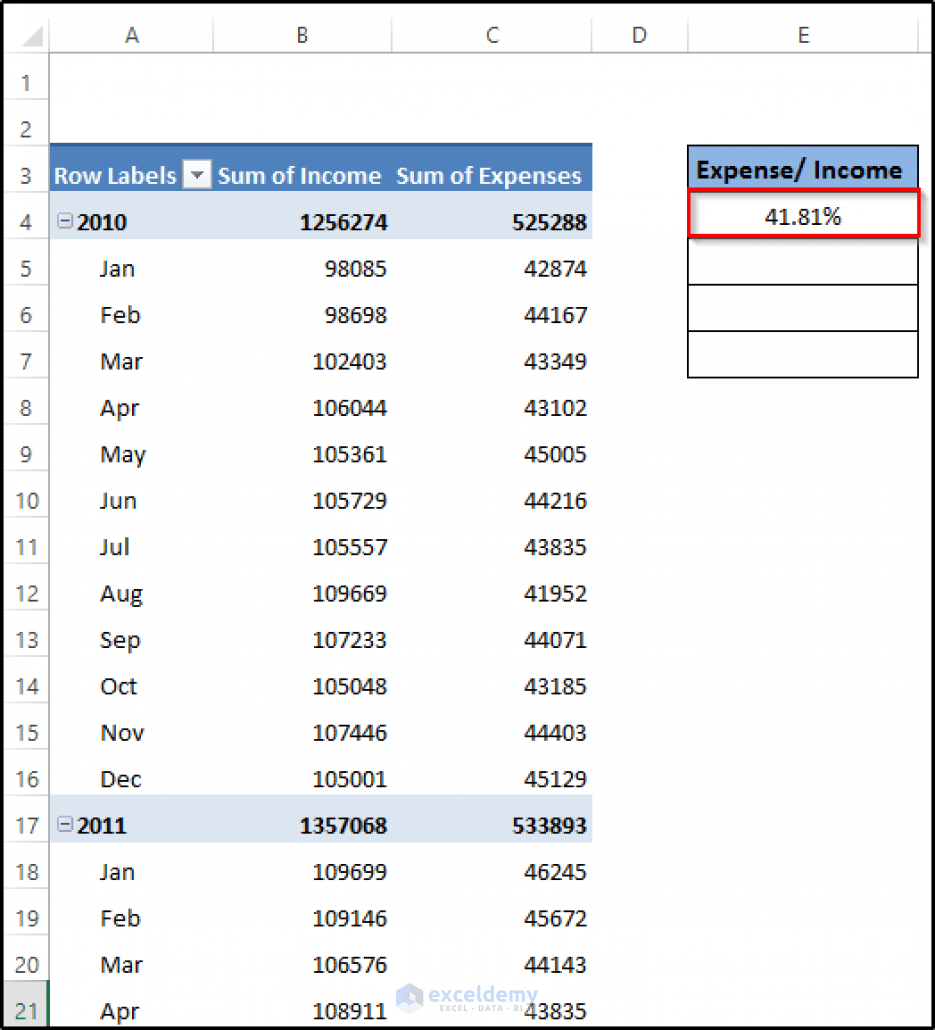Image resolution: width=935 pixels, height=1030 pixels.
Task: Select column A header
Action: coord(131,35)
